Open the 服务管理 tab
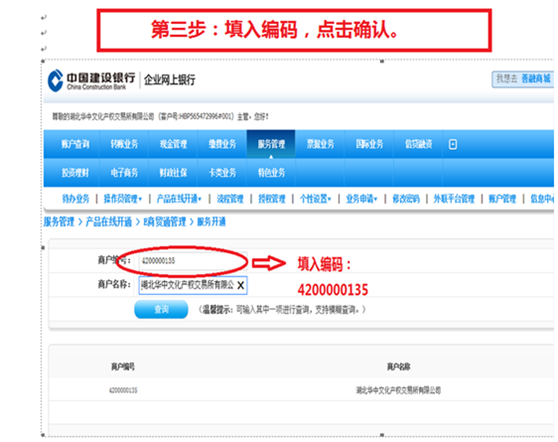This screenshot has height=442, width=558. click(271, 144)
